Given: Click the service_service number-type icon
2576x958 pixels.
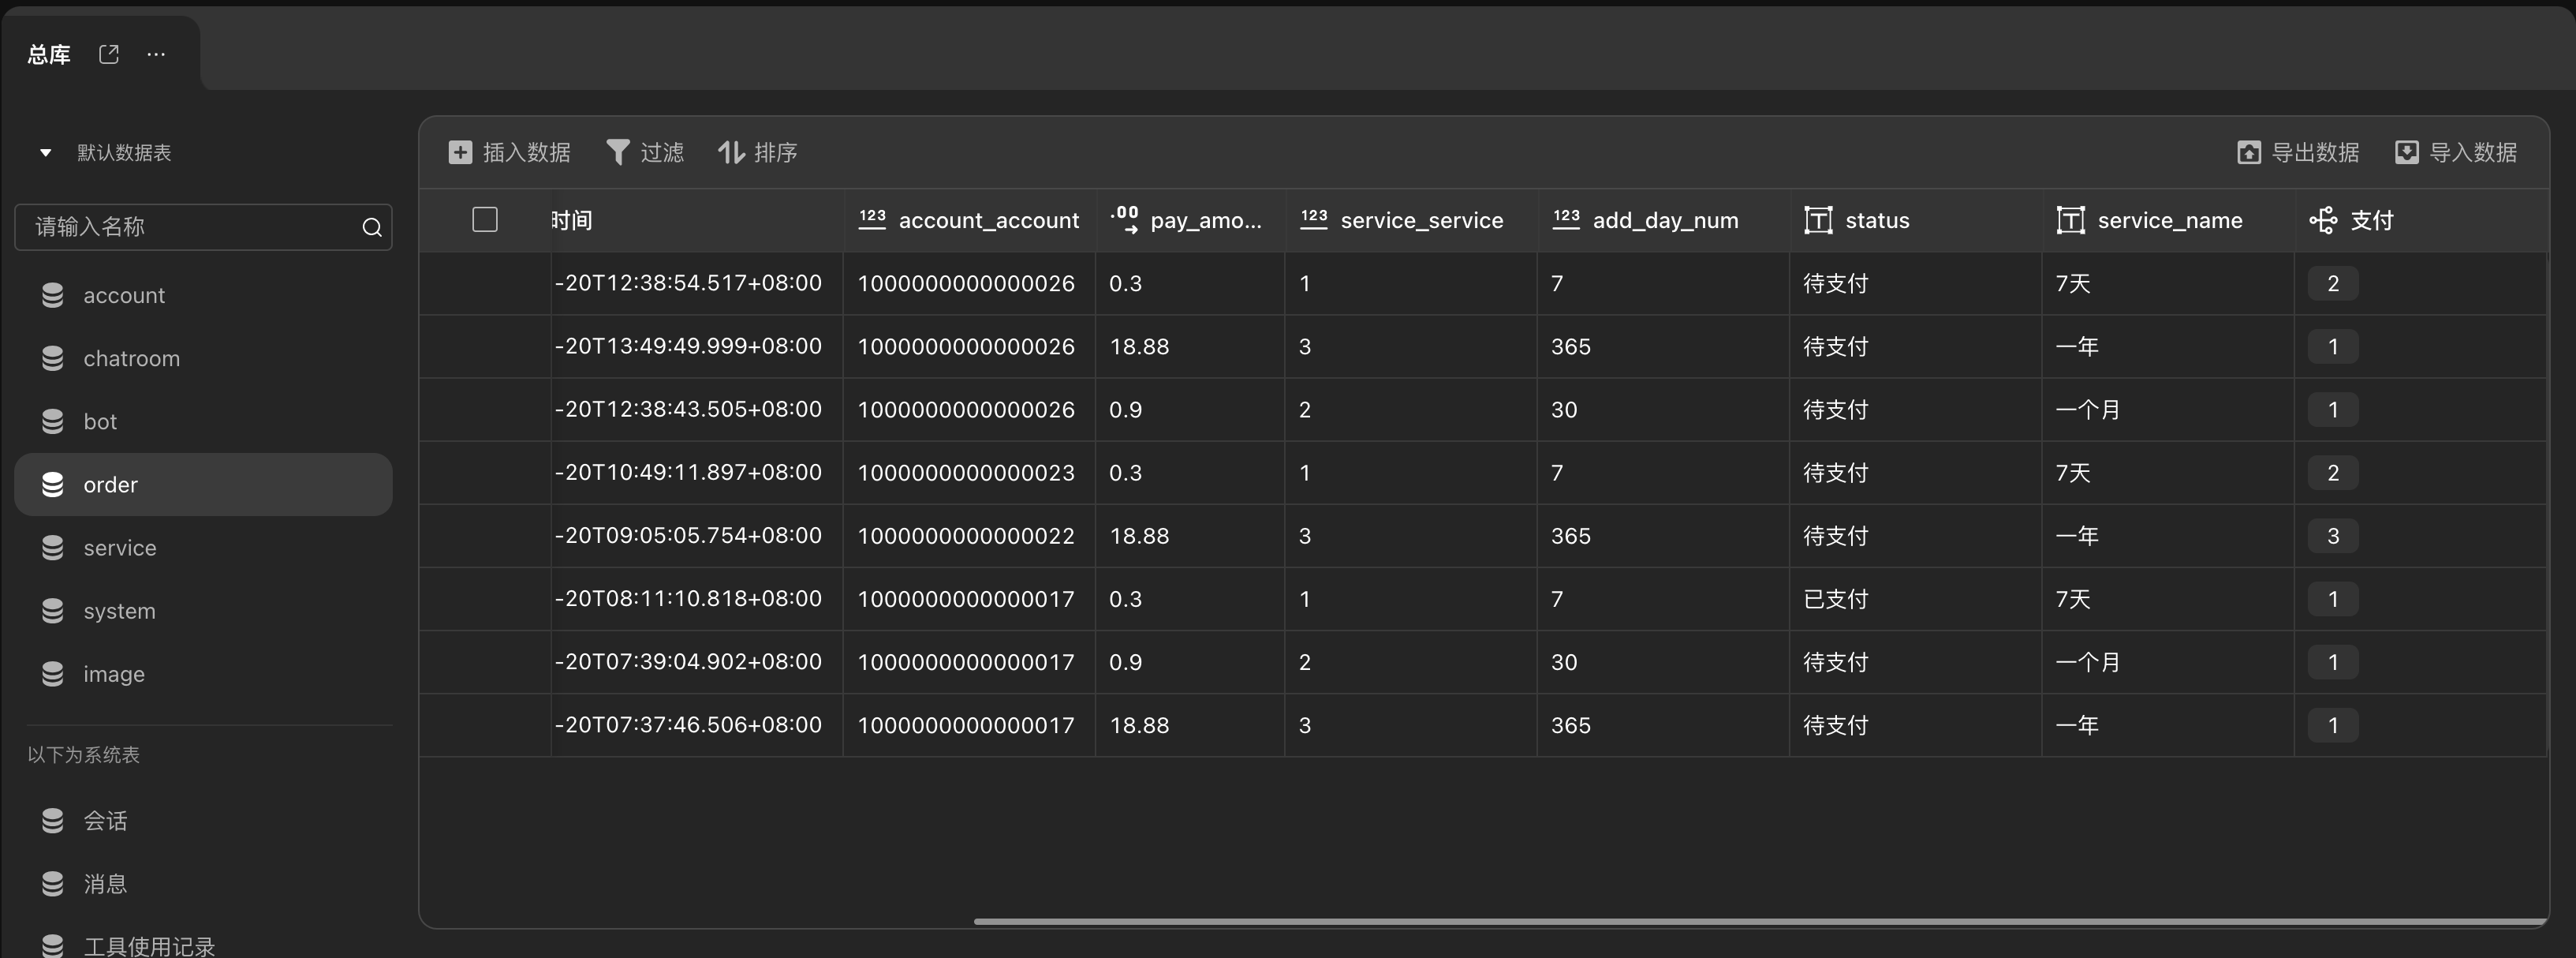Looking at the screenshot, I should pyautogui.click(x=1314, y=220).
